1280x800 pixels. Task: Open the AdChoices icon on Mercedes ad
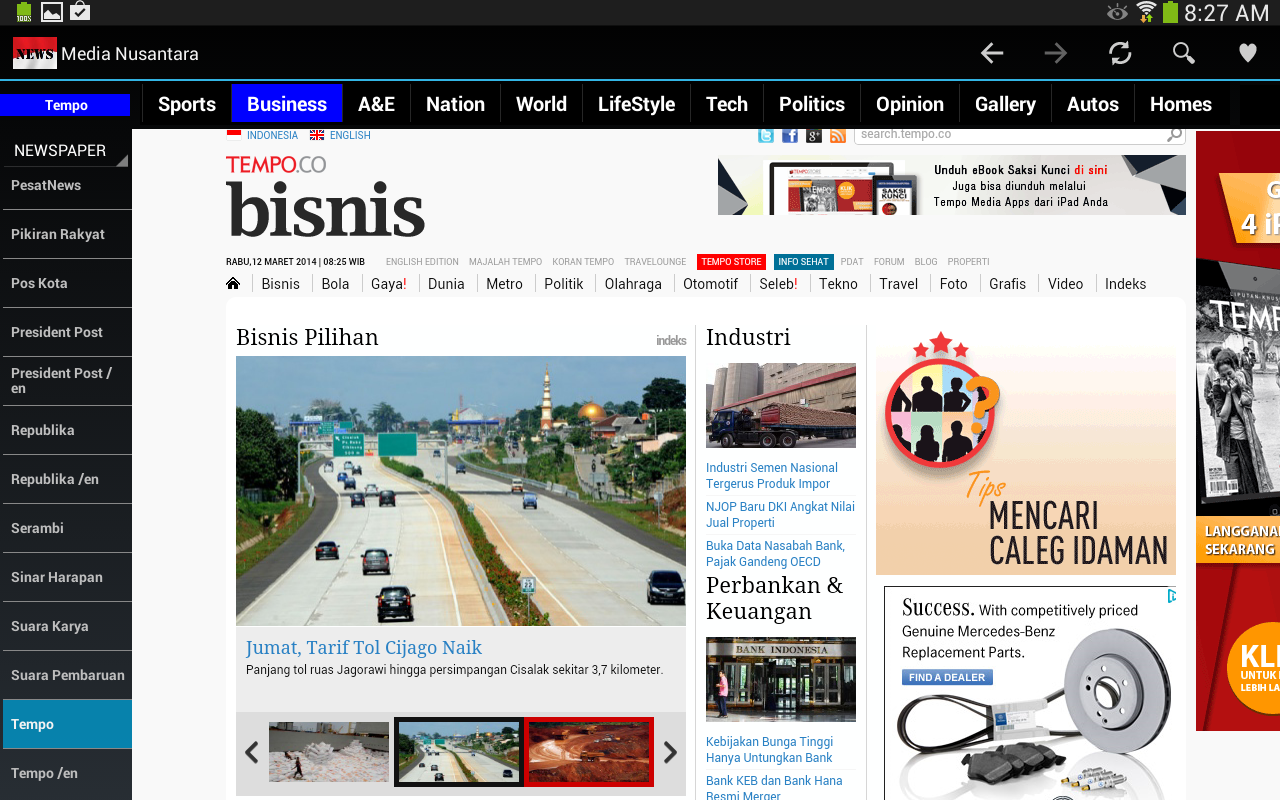coord(1172,596)
